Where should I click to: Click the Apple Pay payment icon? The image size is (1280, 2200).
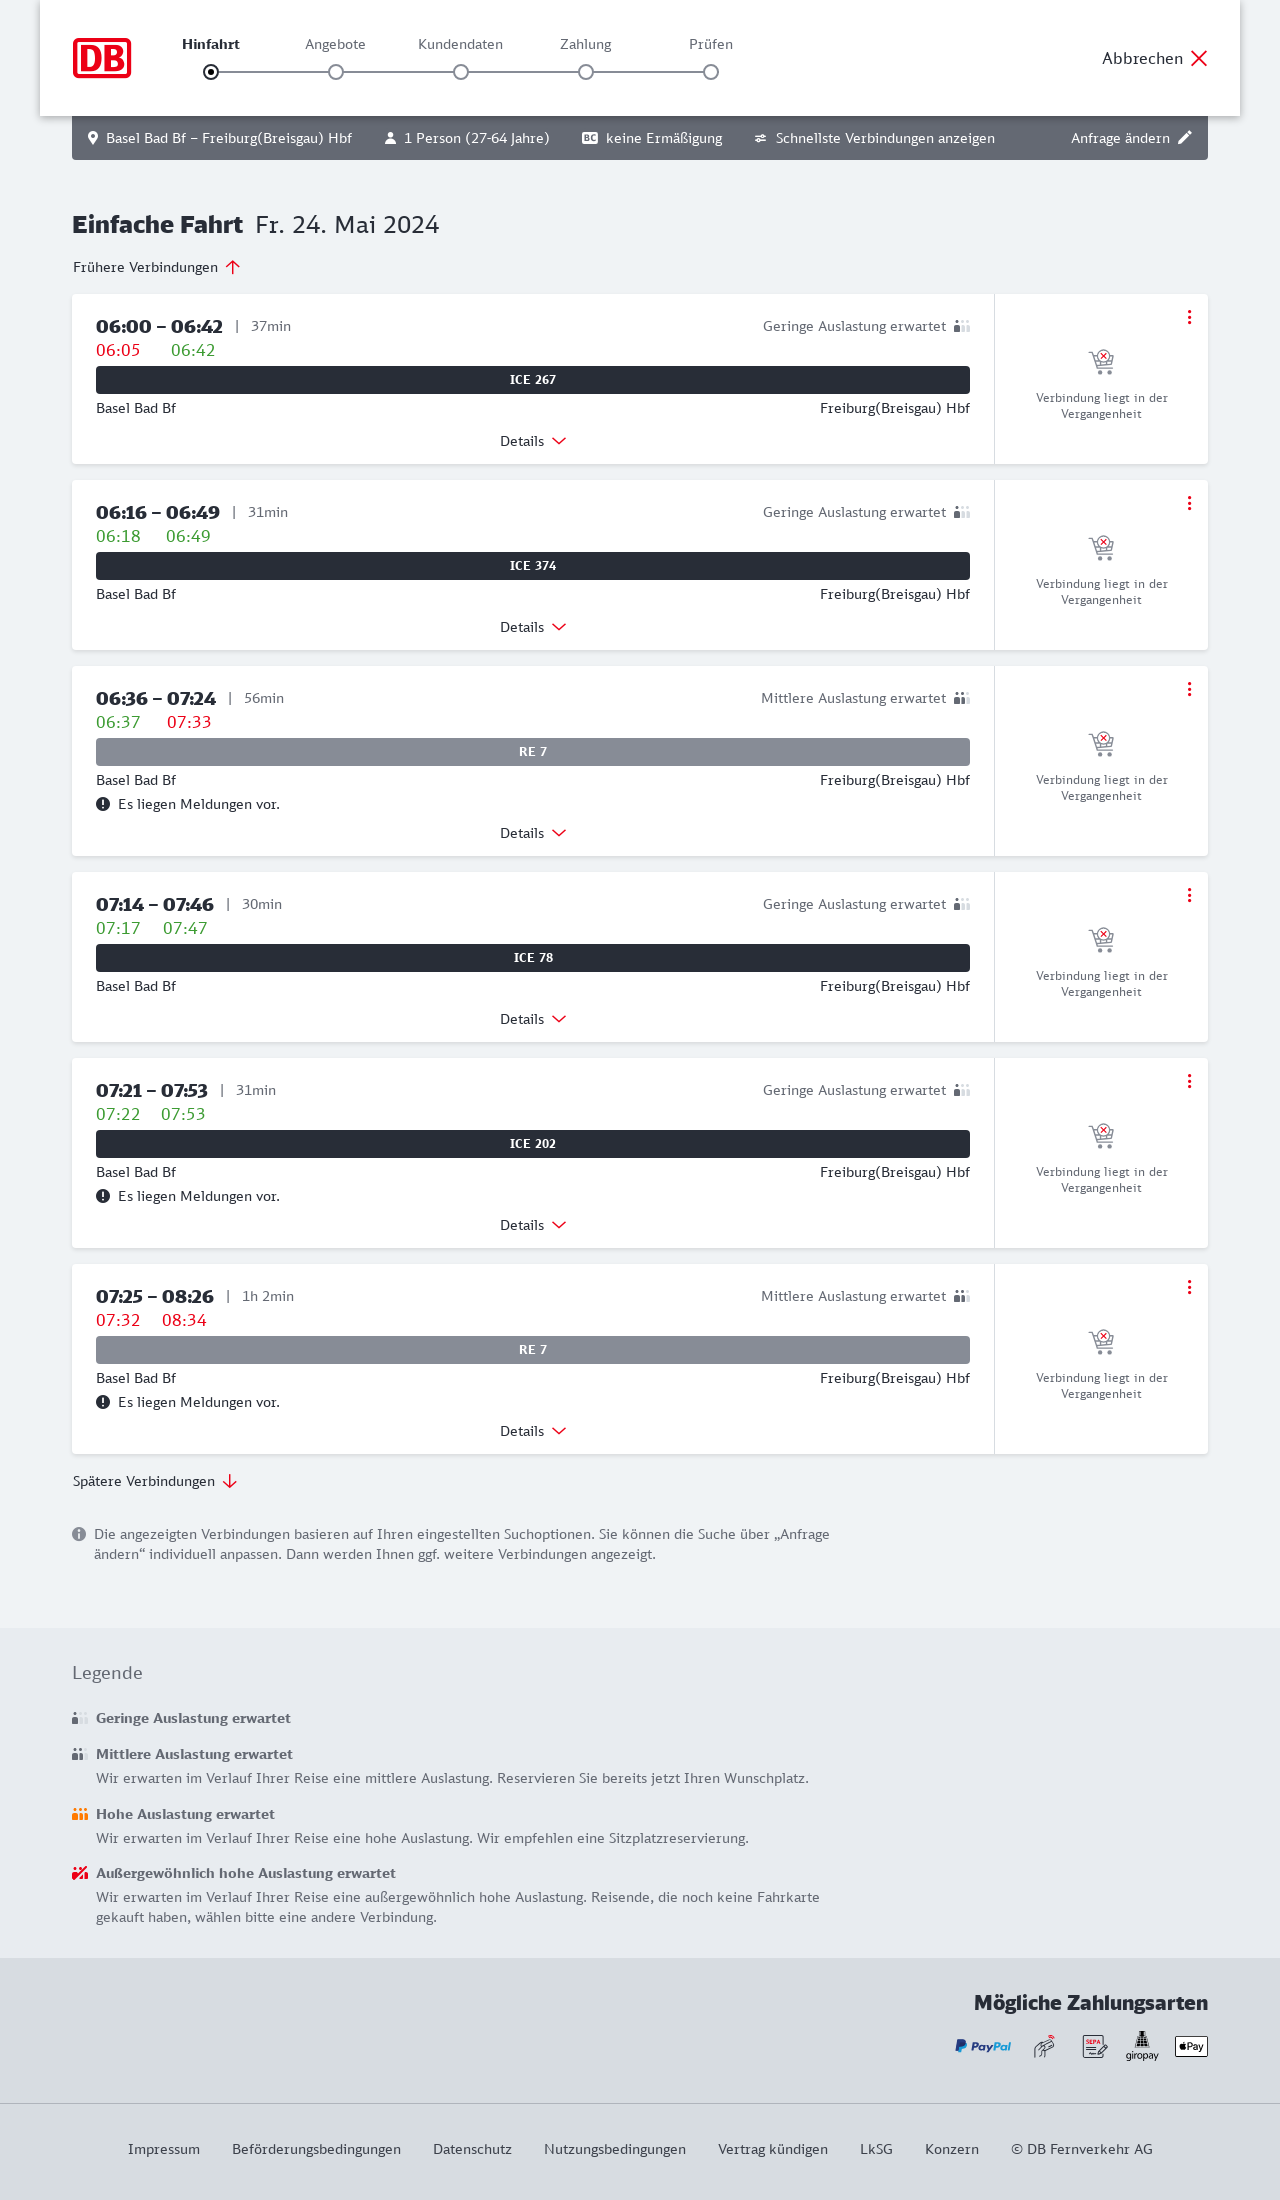click(1191, 2046)
